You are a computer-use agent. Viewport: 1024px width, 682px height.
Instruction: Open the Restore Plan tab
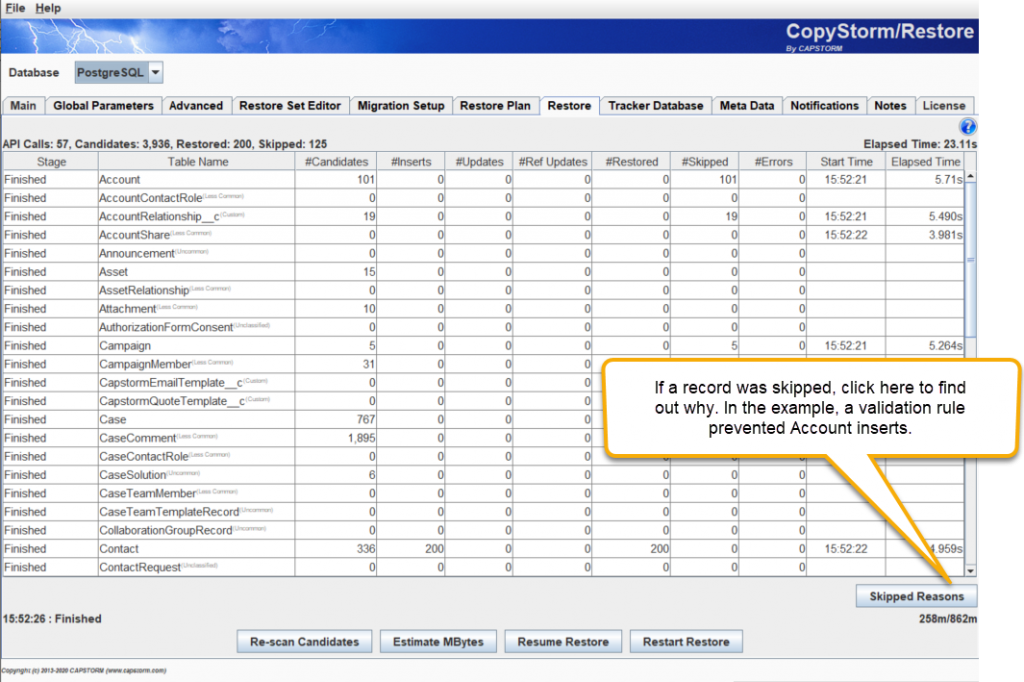(495, 106)
